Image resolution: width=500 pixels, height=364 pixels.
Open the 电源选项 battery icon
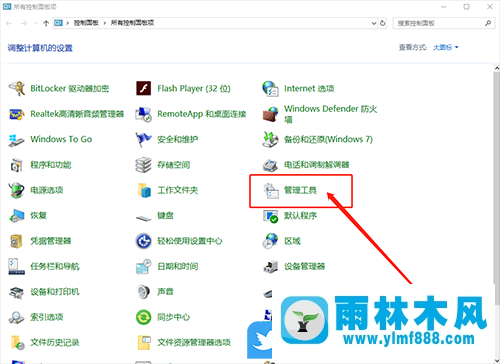tap(16, 190)
